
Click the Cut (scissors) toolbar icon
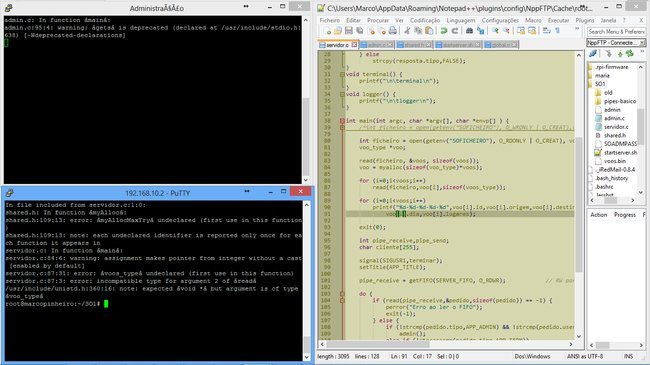[407, 31]
